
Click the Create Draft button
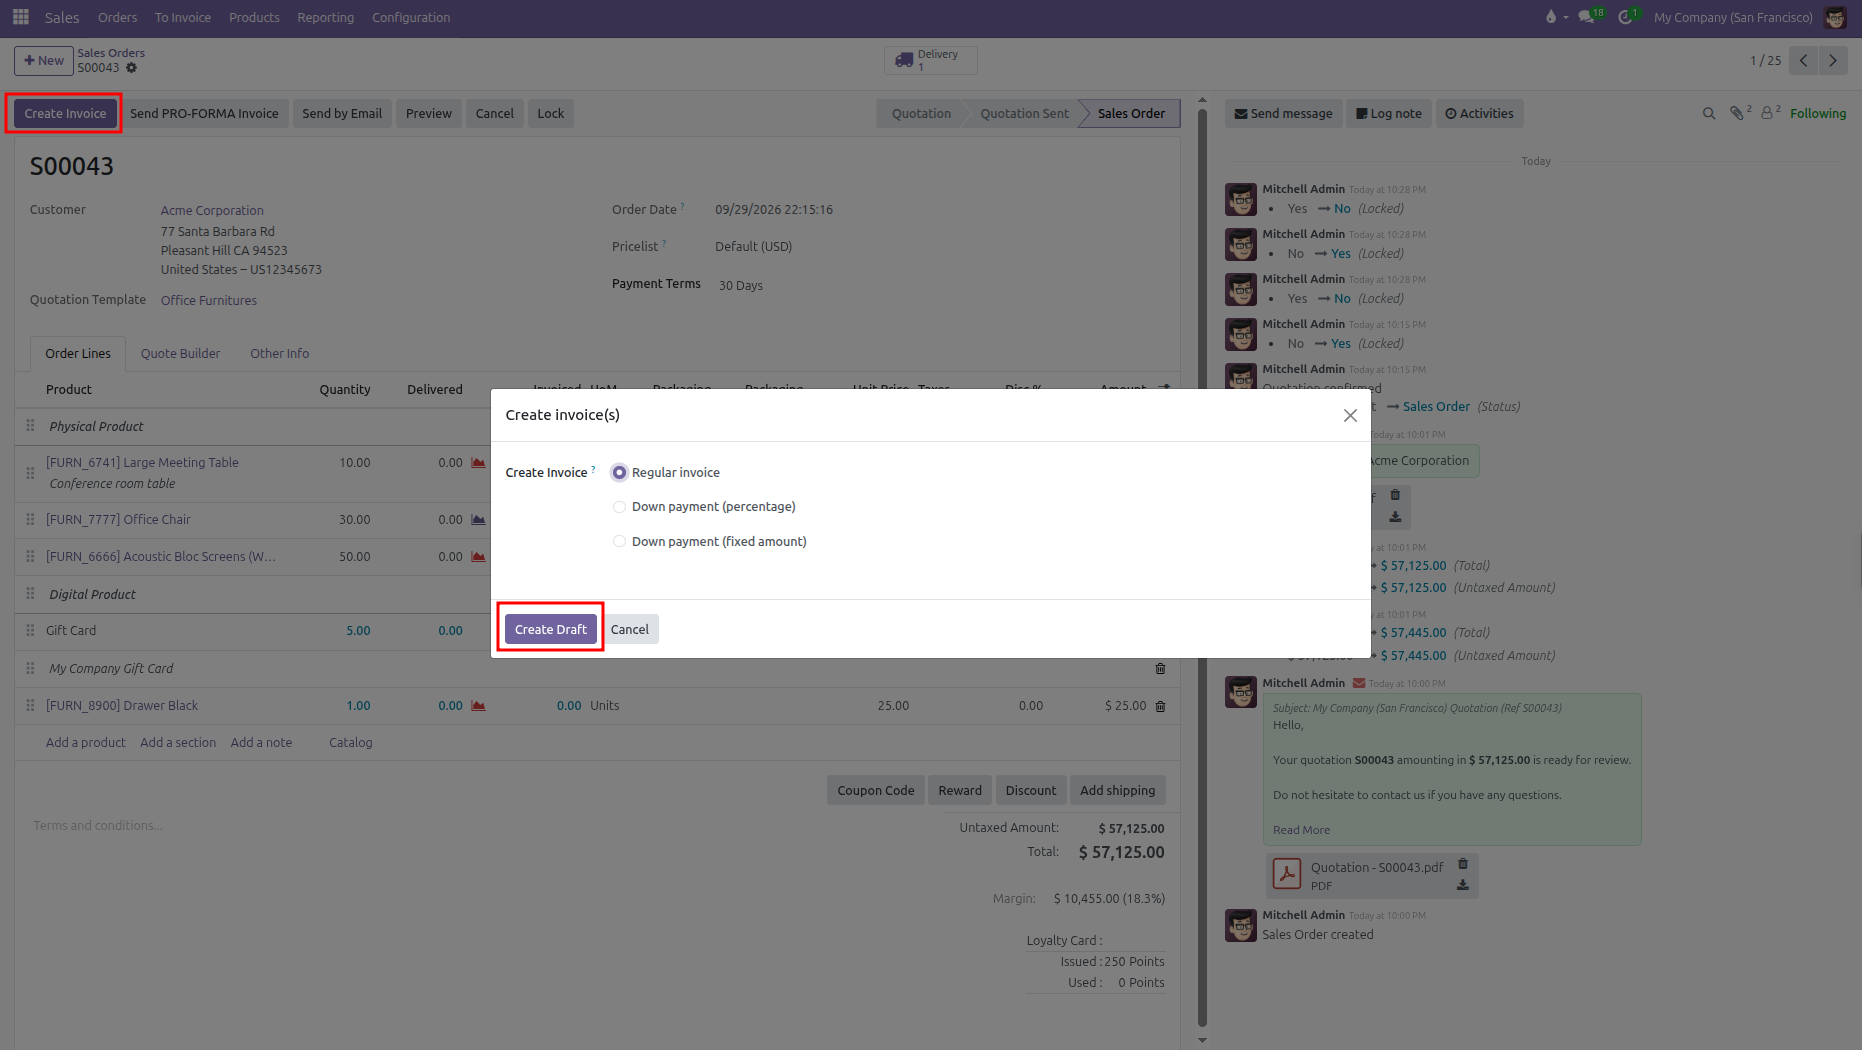[x=551, y=630]
